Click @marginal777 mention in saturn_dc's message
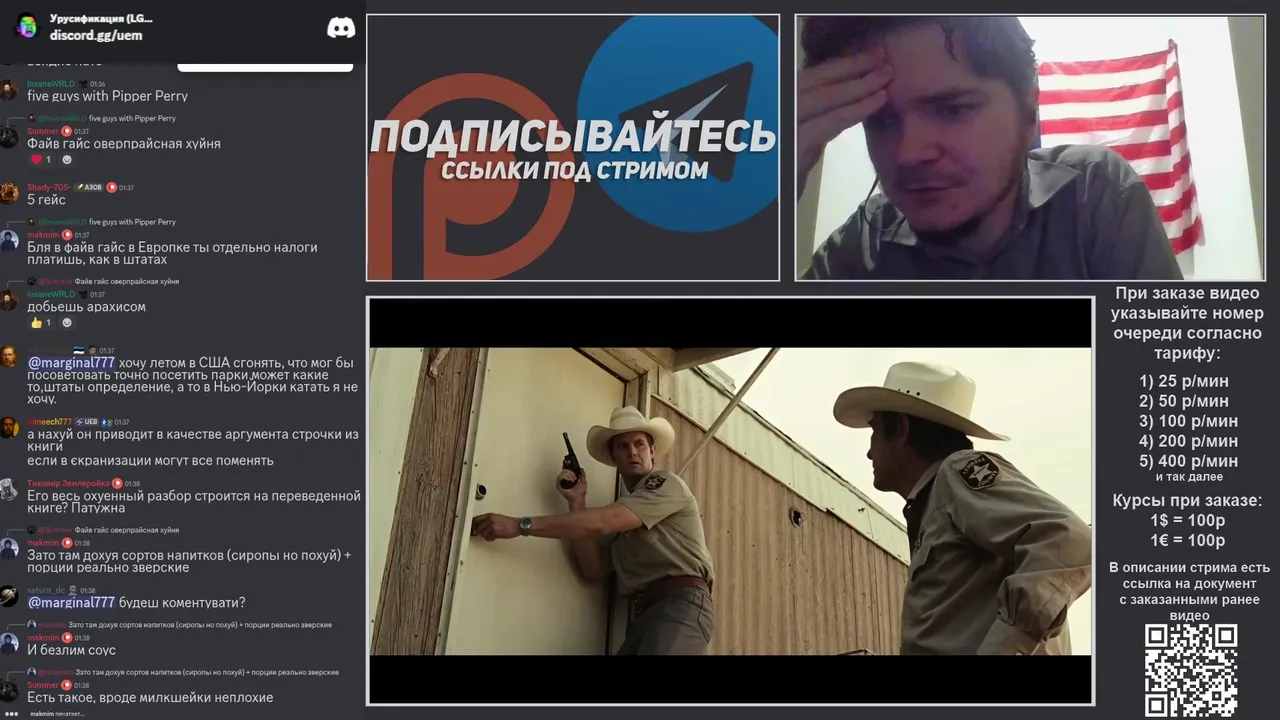 coord(71,602)
